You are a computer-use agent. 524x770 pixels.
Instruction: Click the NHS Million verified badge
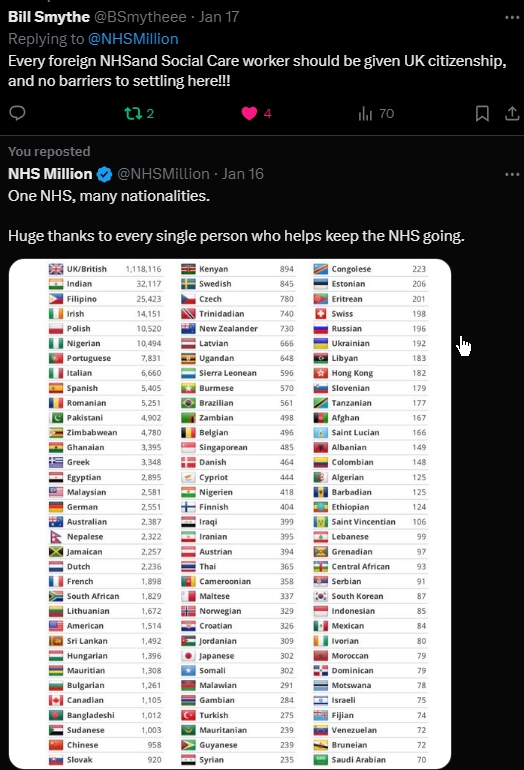coord(104,174)
